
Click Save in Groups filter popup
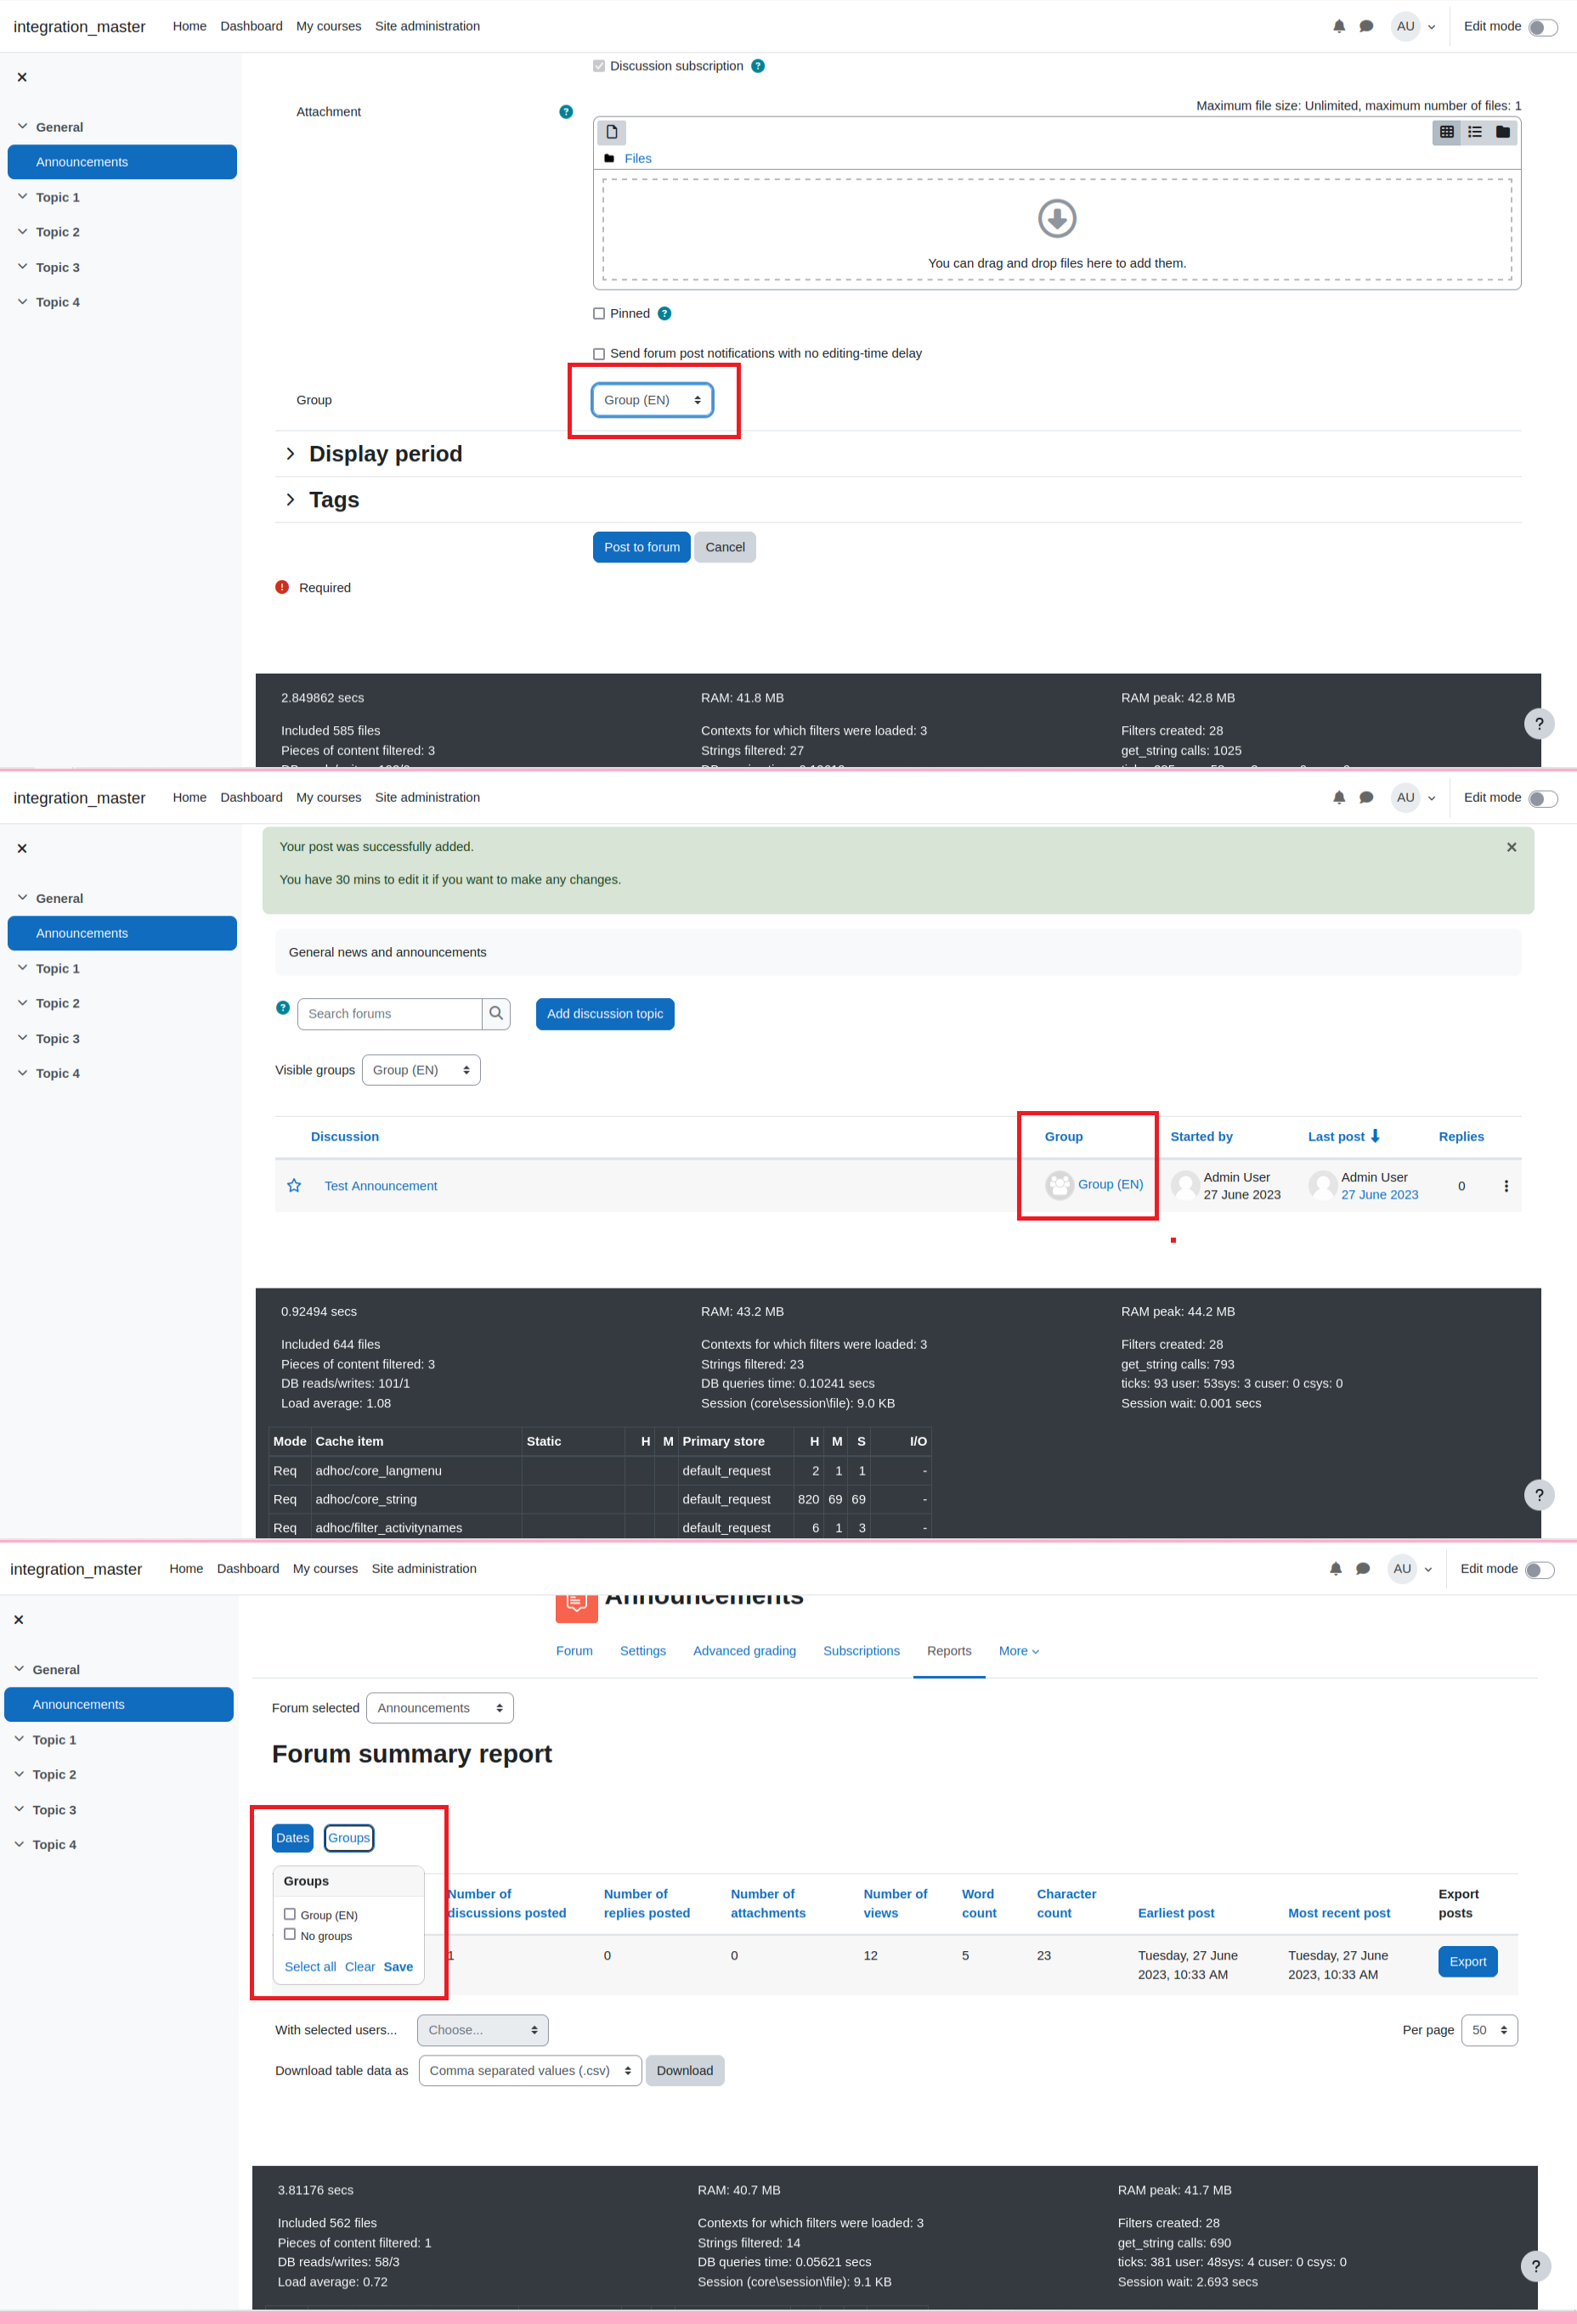click(398, 1967)
